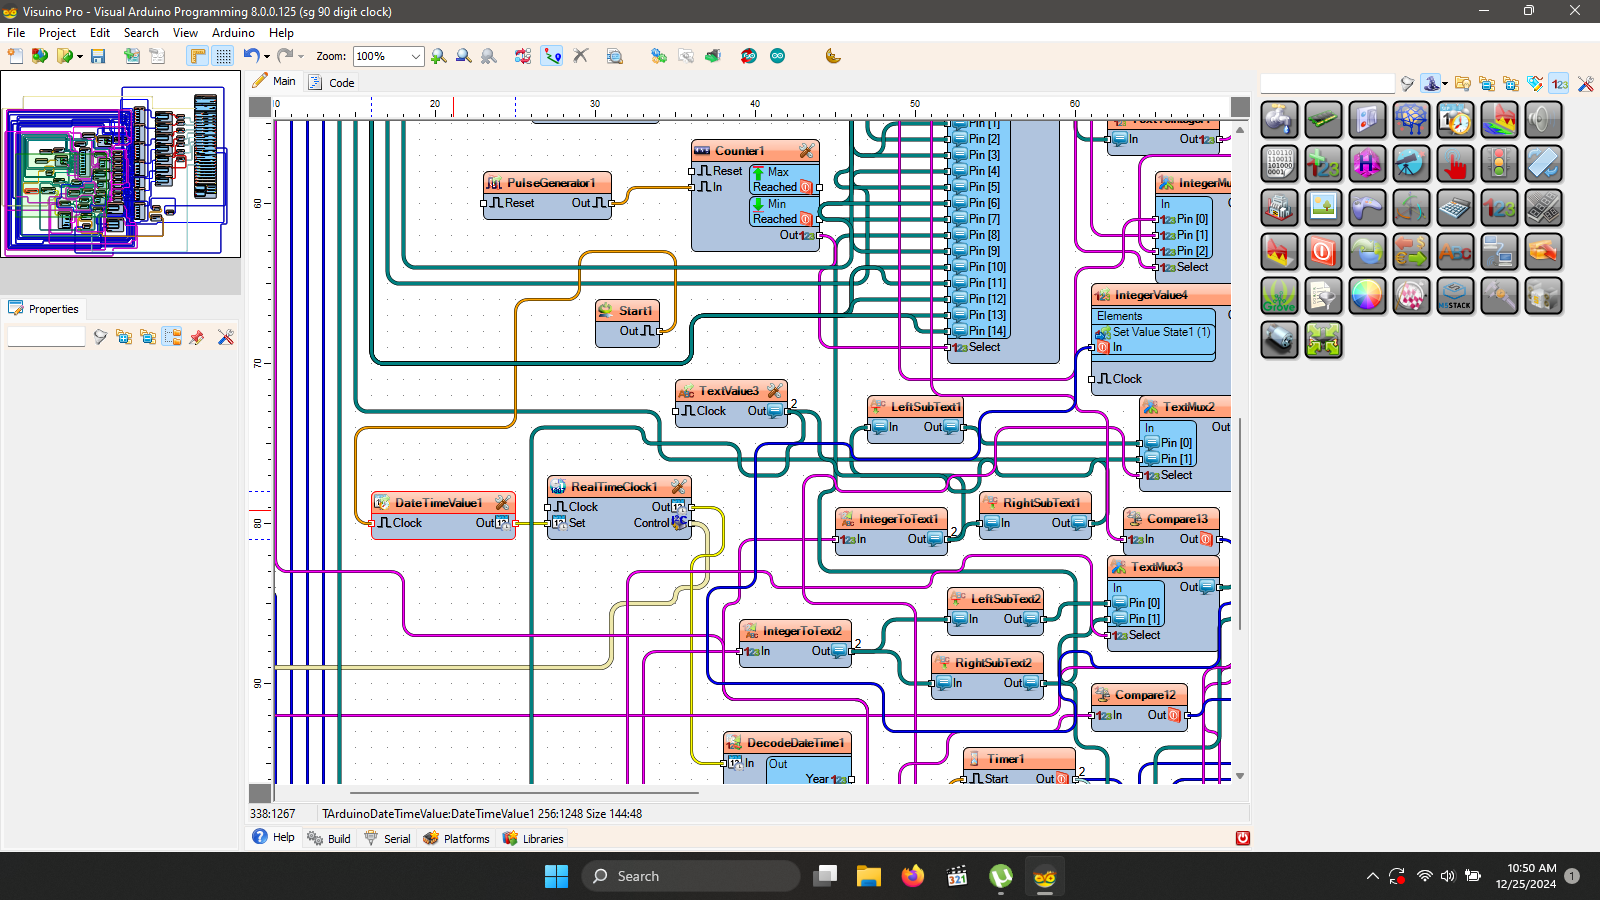Click the taskbar Search box
This screenshot has width=1600, height=900.
pos(691,876)
